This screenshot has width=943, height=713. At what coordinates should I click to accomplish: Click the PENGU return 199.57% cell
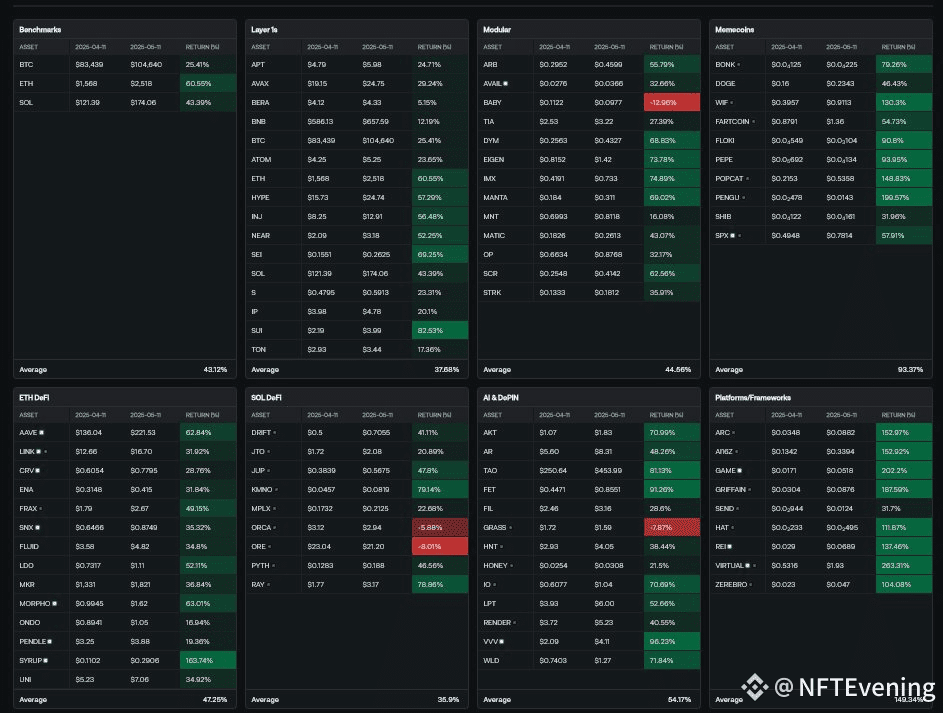pos(904,198)
